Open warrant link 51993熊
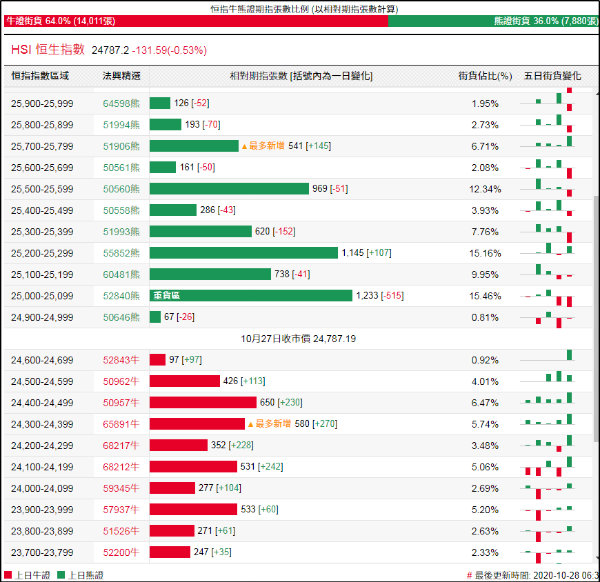 [x=121, y=232]
